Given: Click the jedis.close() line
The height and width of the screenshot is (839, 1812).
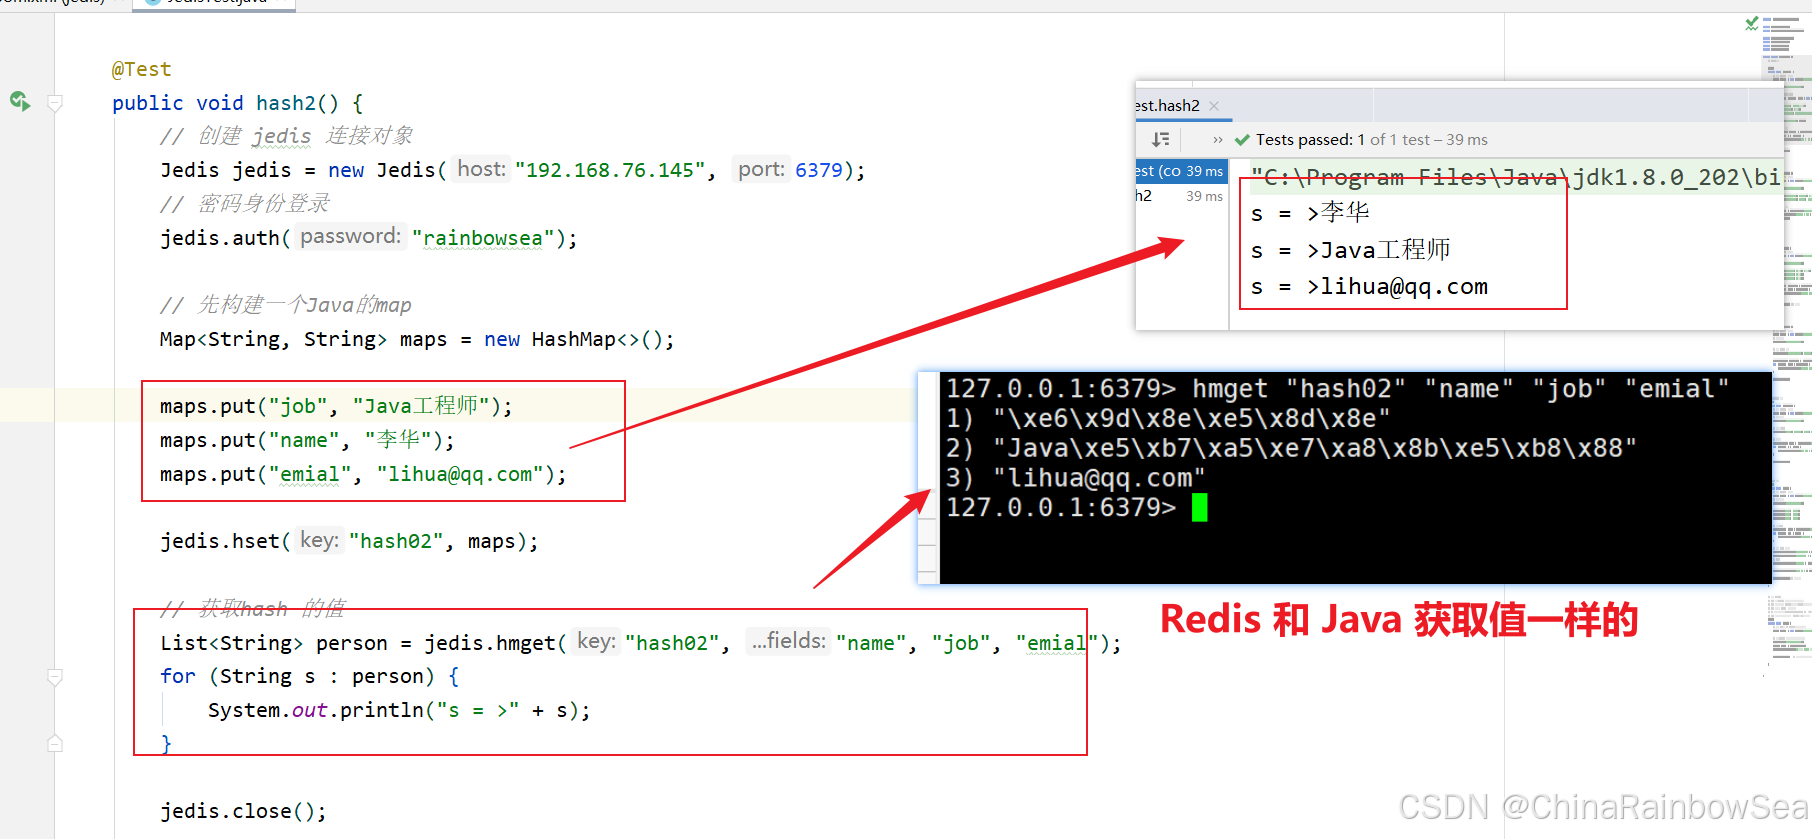Looking at the screenshot, I should coord(243,811).
